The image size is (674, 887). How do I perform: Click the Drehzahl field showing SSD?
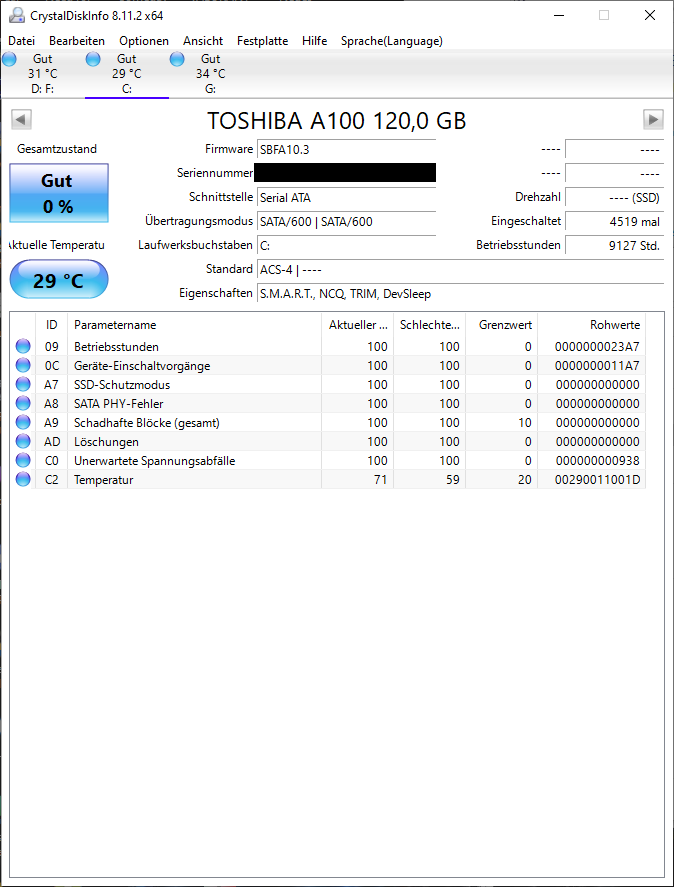tap(614, 198)
